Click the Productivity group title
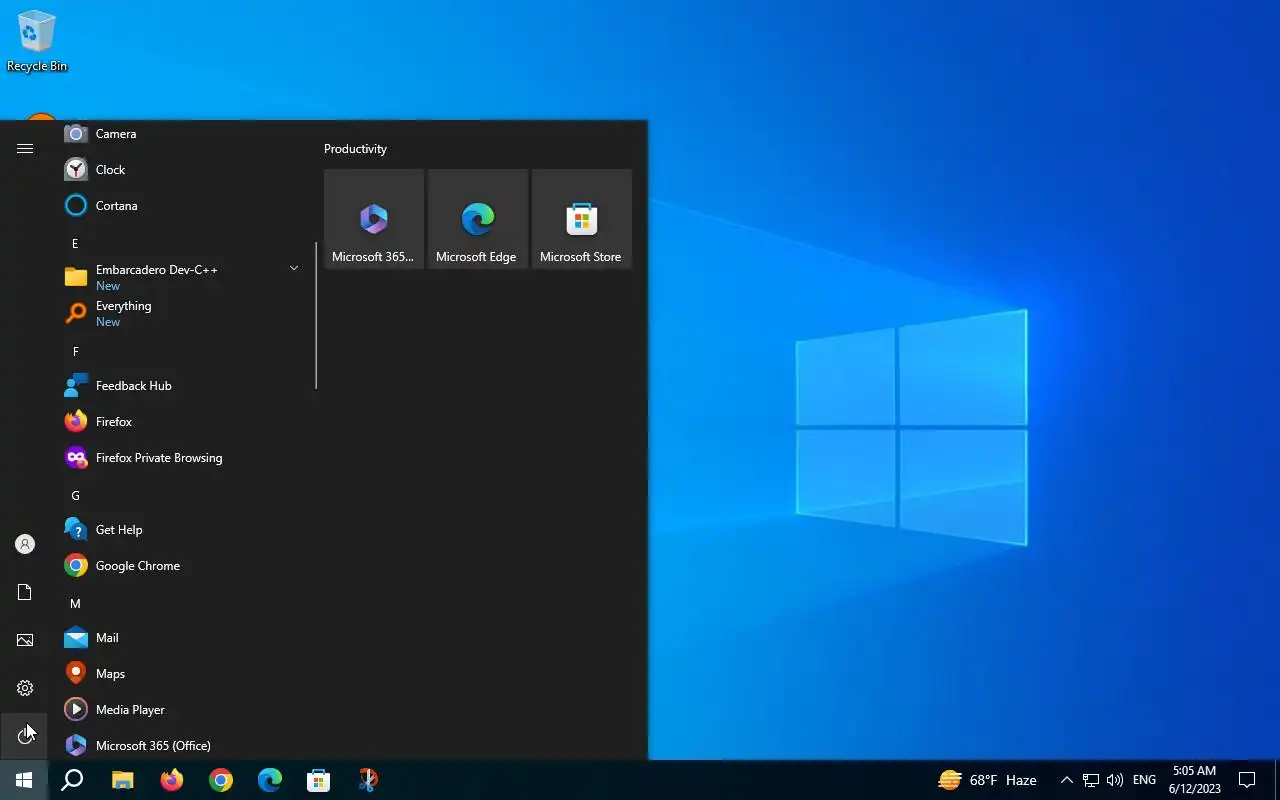The height and width of the screenshot is (800, 1280). tap(355, 149)
